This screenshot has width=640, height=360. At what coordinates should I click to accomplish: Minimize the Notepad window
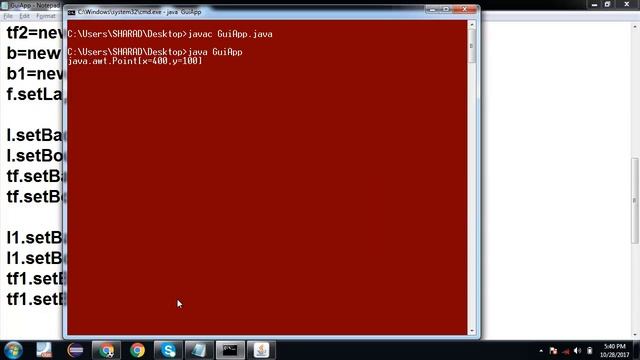tap(594, 4)
